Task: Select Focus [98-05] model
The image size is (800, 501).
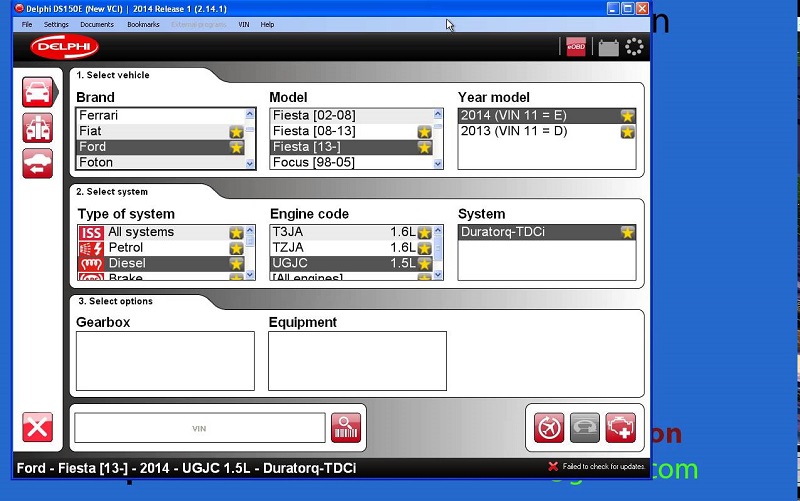Action: coord(352,163)
